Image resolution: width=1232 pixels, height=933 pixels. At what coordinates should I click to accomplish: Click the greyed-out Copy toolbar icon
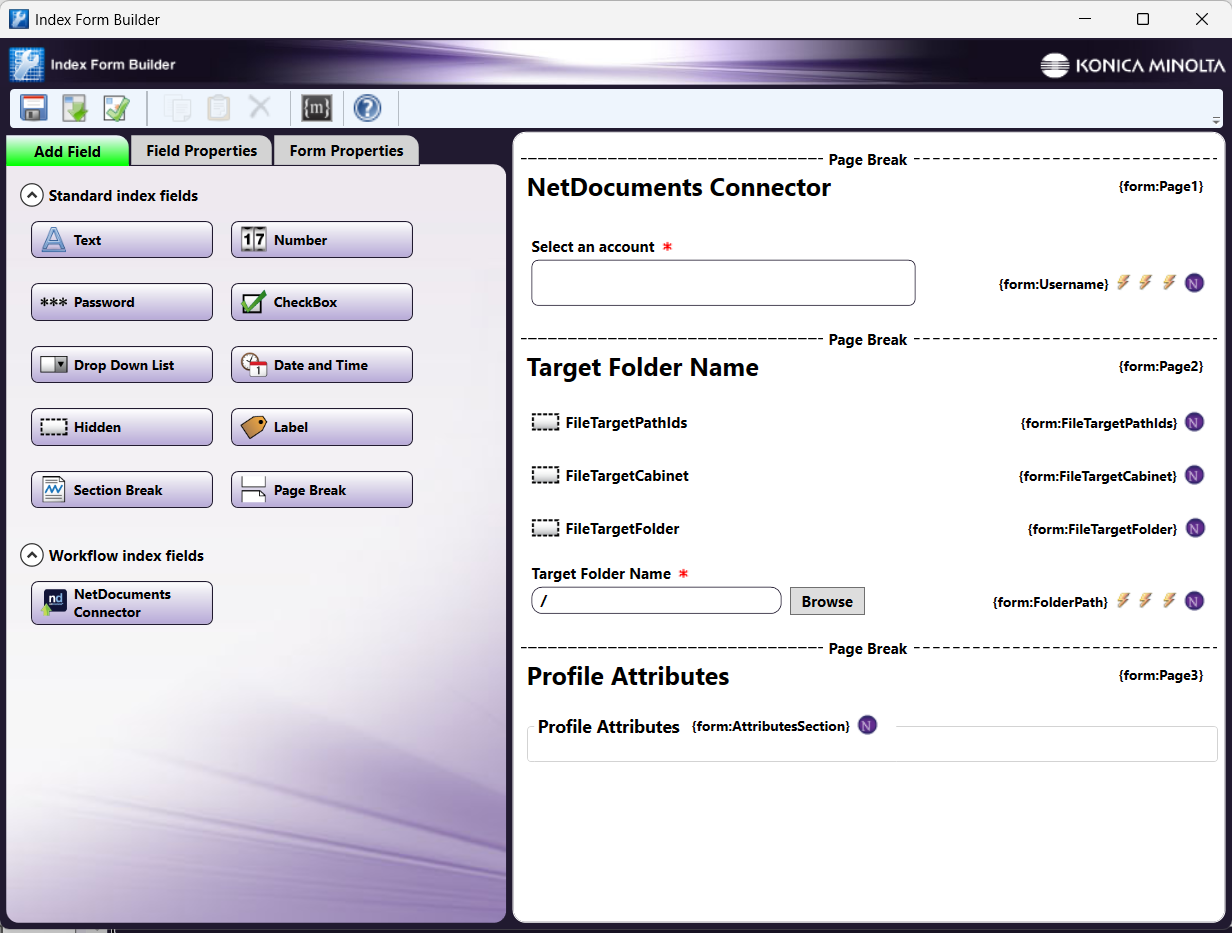pyautogui.click(x=176, y=108)
